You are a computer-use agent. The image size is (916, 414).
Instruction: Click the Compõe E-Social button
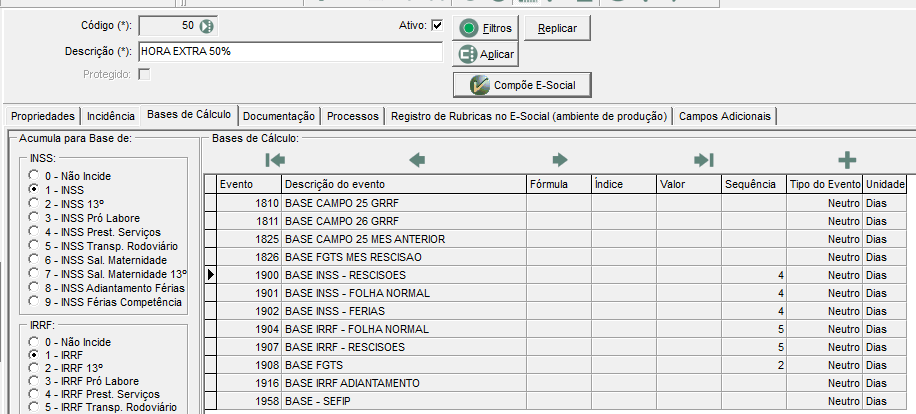click(x=522, y=85)
